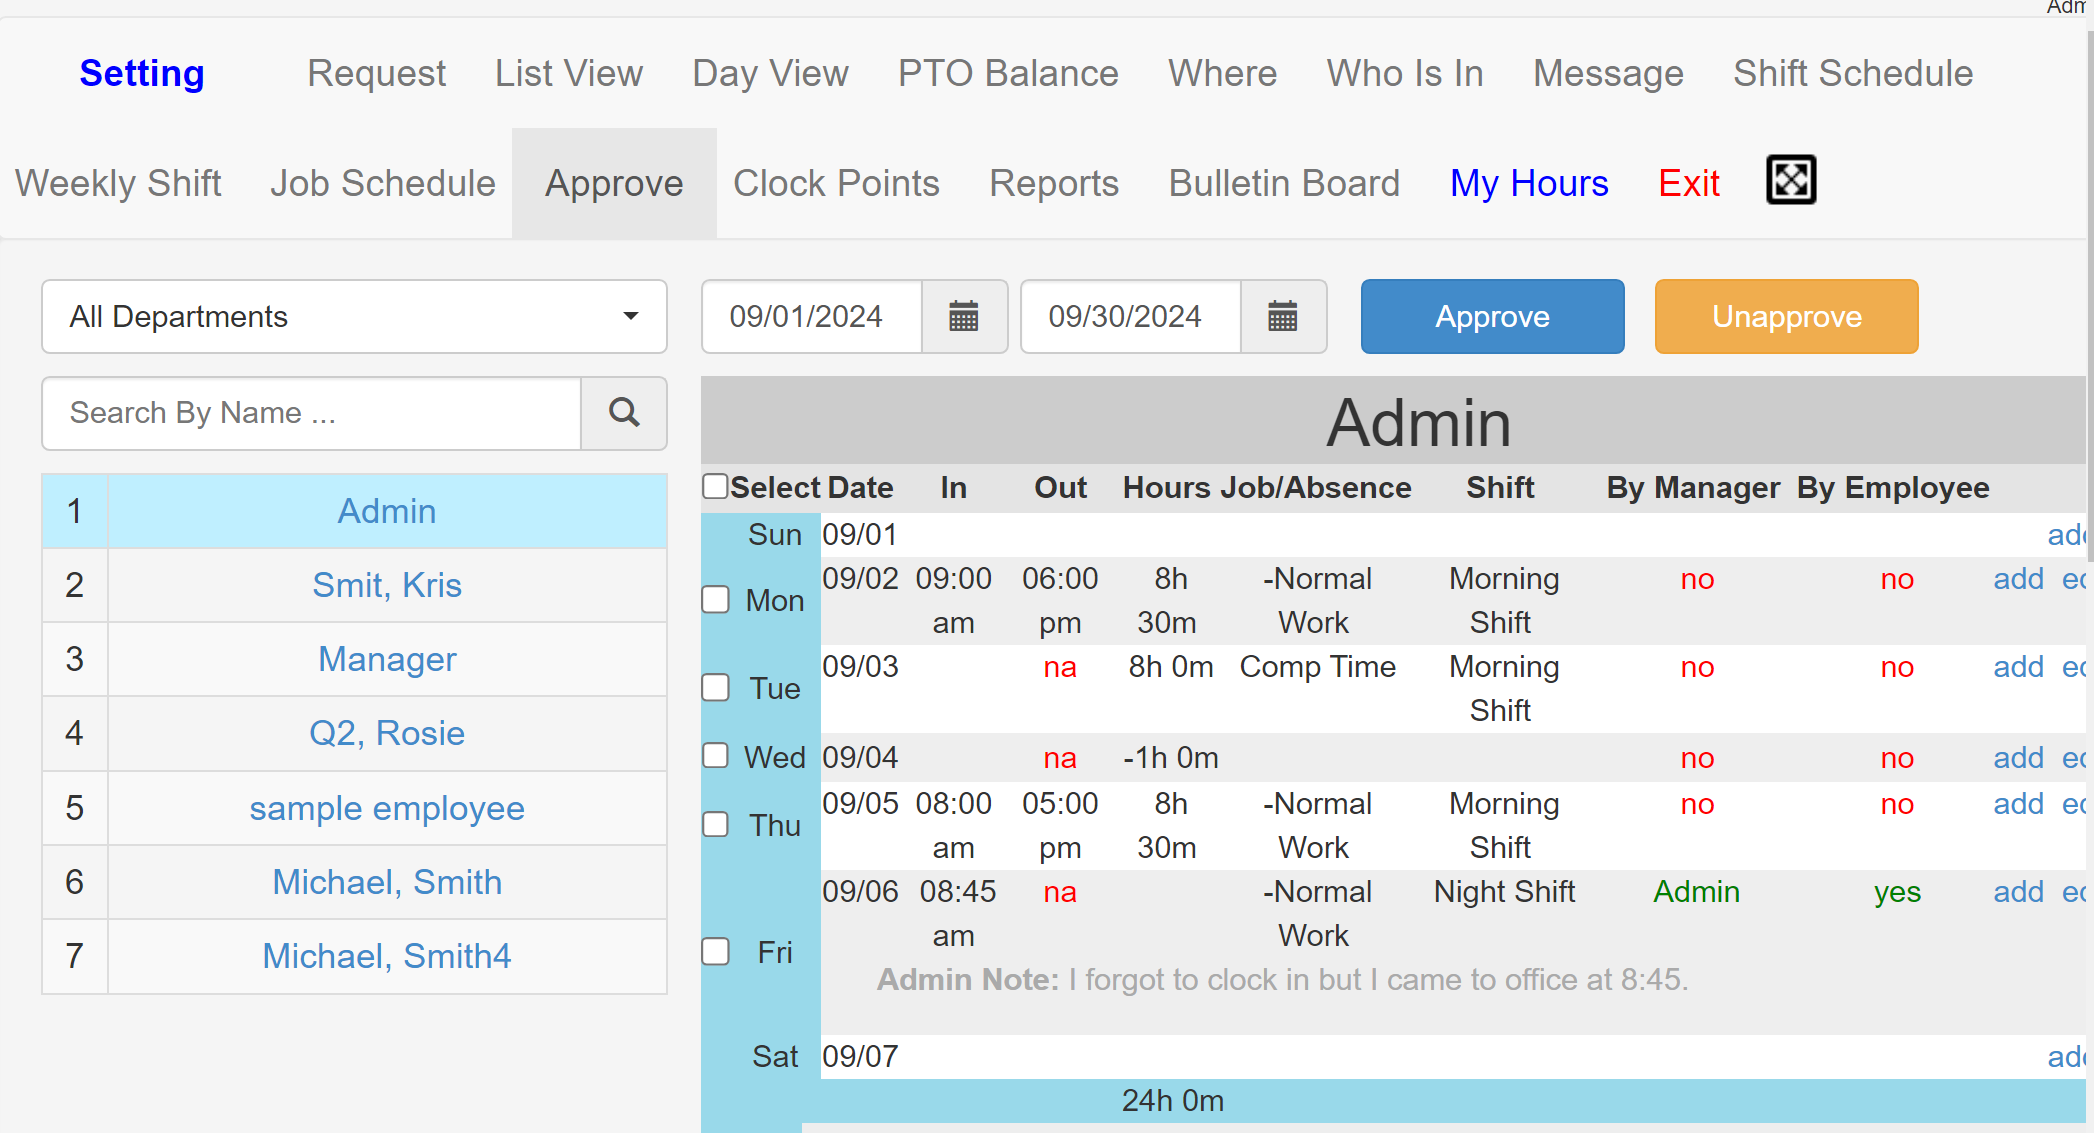Open the end date calendar picker
2094x1133 pixels.
pos(1282,317)
